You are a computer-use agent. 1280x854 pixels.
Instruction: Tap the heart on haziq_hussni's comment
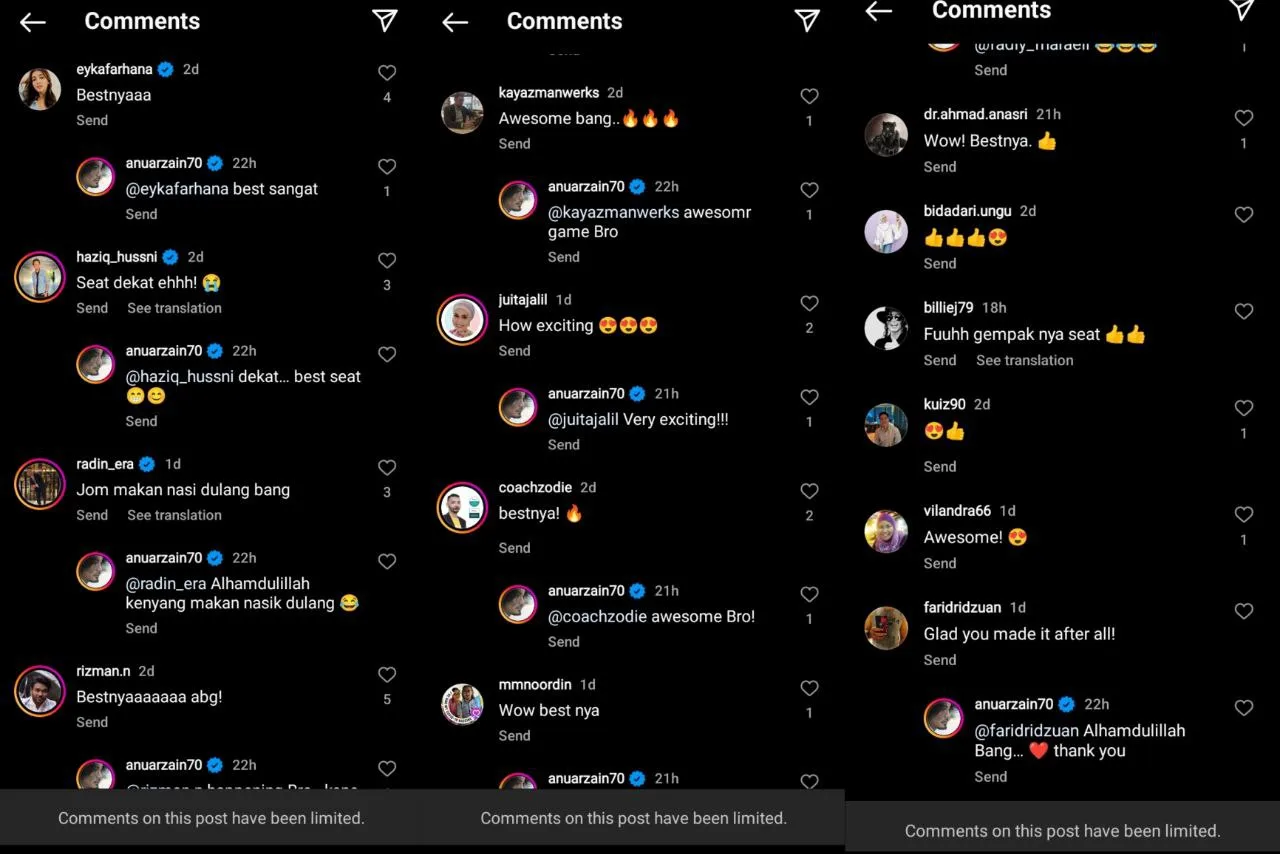point(387,261)
